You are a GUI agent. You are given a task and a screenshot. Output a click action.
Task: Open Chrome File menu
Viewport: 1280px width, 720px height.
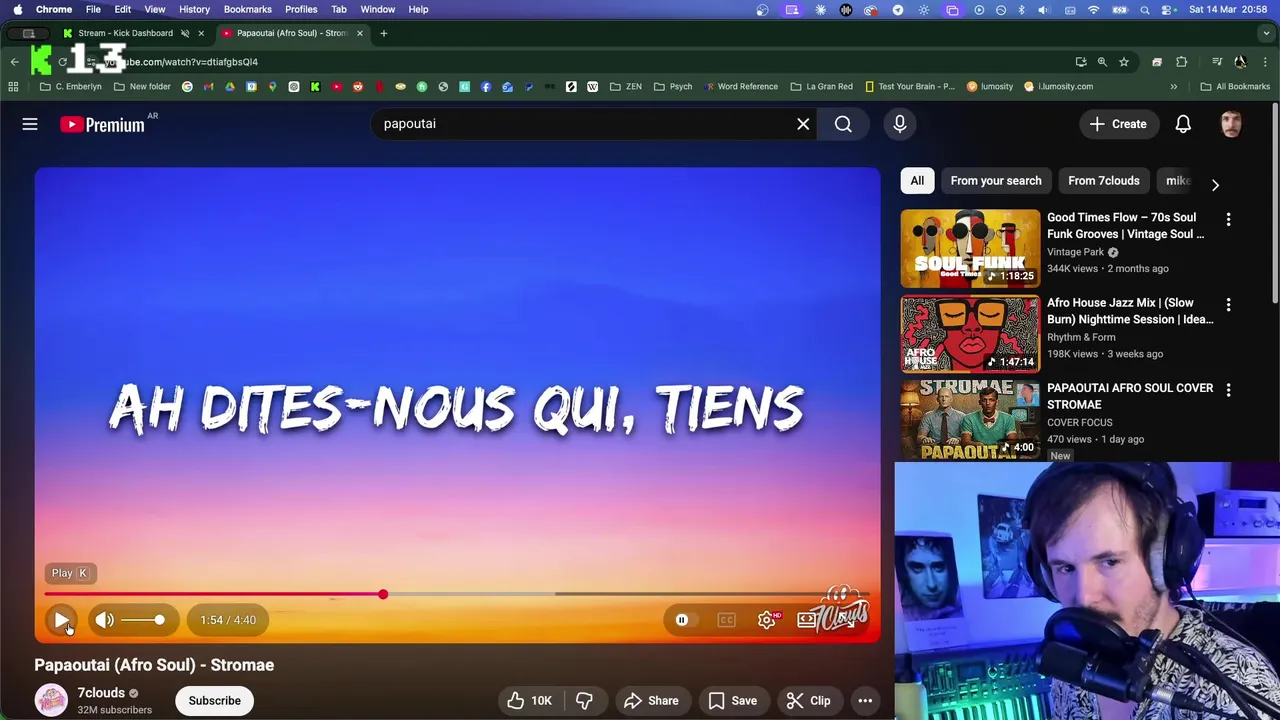point(93,9)
